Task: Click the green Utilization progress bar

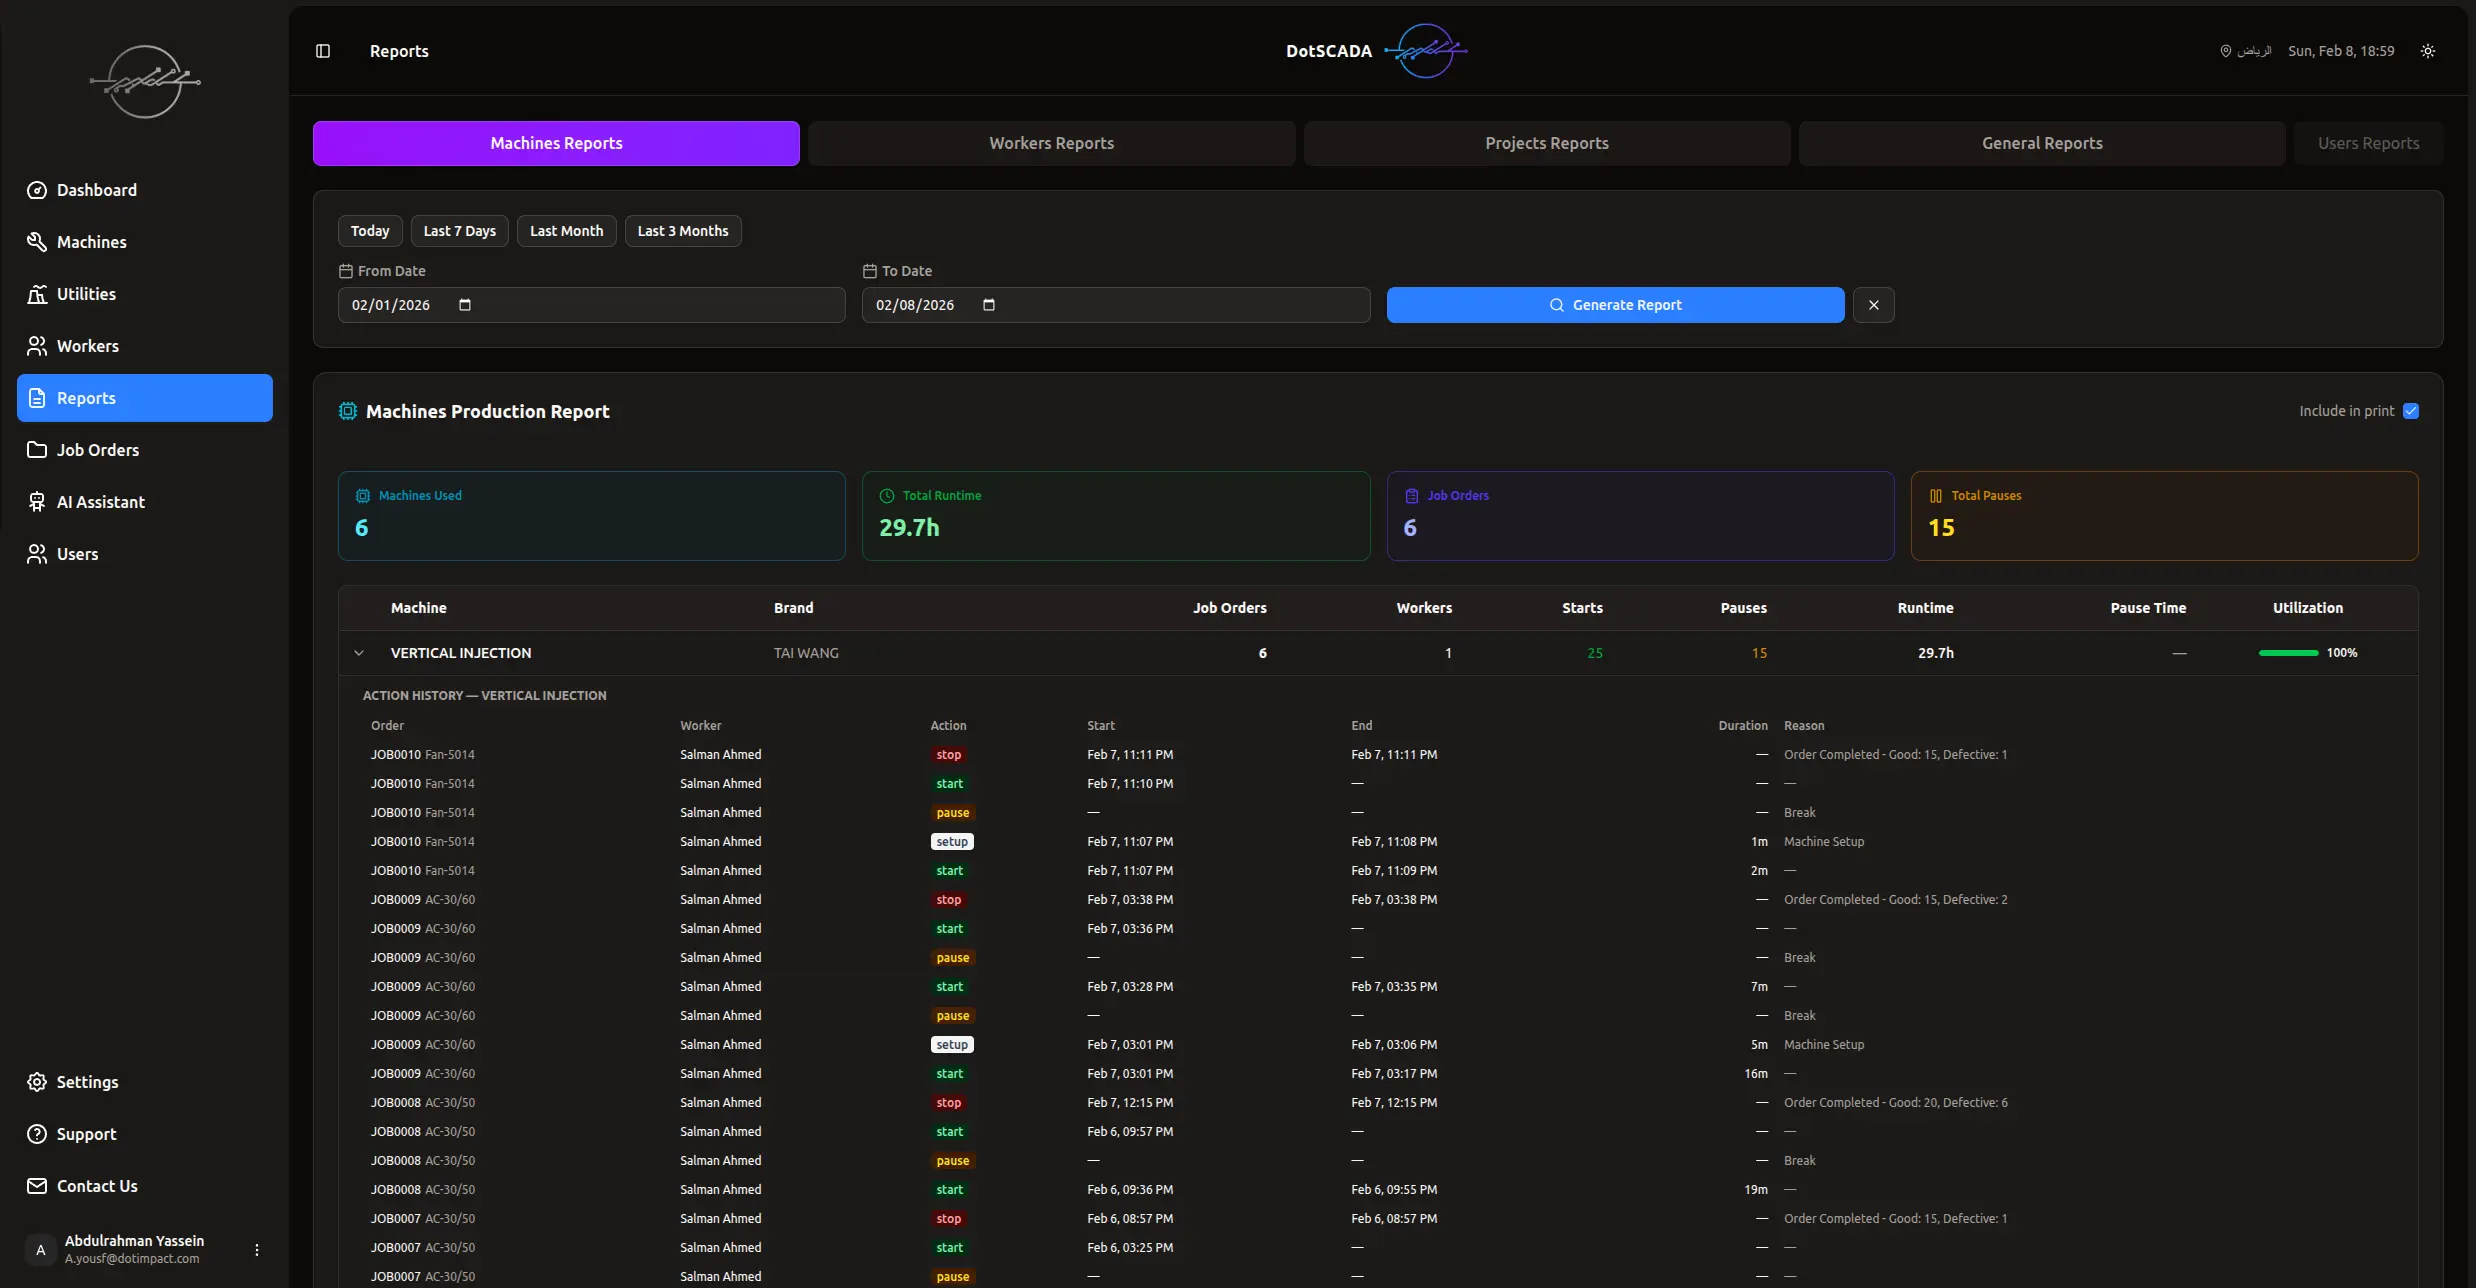Action: click(2288, 653)
